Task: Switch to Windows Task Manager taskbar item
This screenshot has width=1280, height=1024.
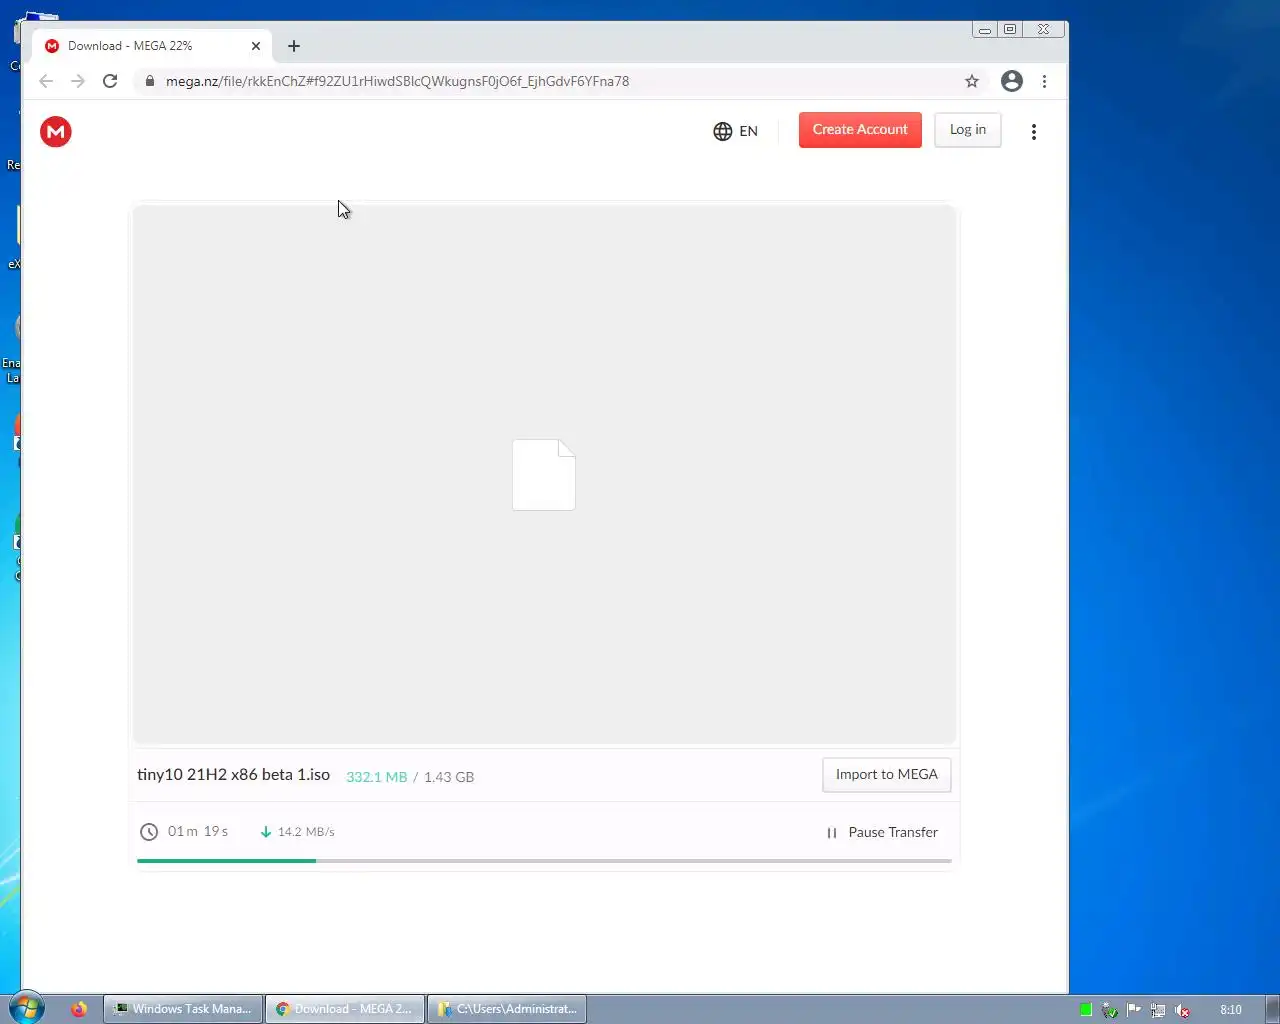Action: (183, 1009)
